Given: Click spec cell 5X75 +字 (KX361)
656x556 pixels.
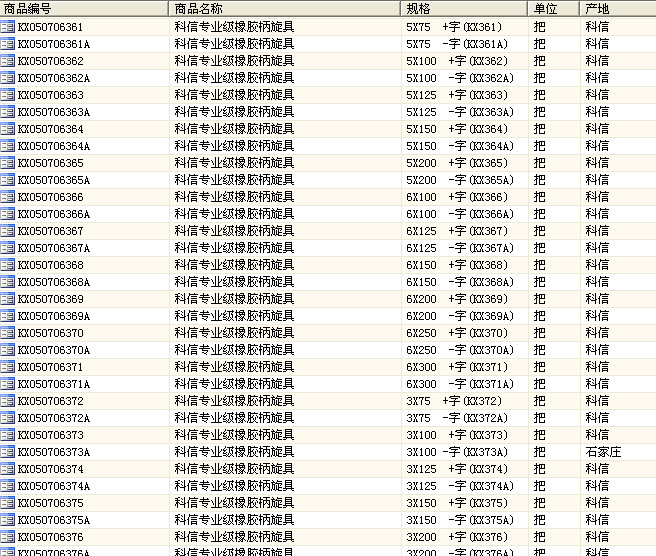Looking at the screenshot, I should [x=454, y=27].
